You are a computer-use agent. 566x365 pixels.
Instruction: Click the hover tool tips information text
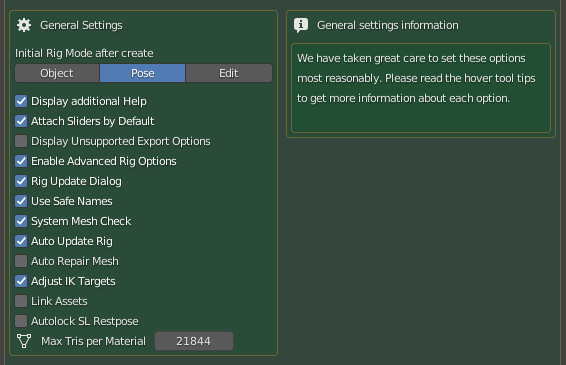click(x=416, y=78)
